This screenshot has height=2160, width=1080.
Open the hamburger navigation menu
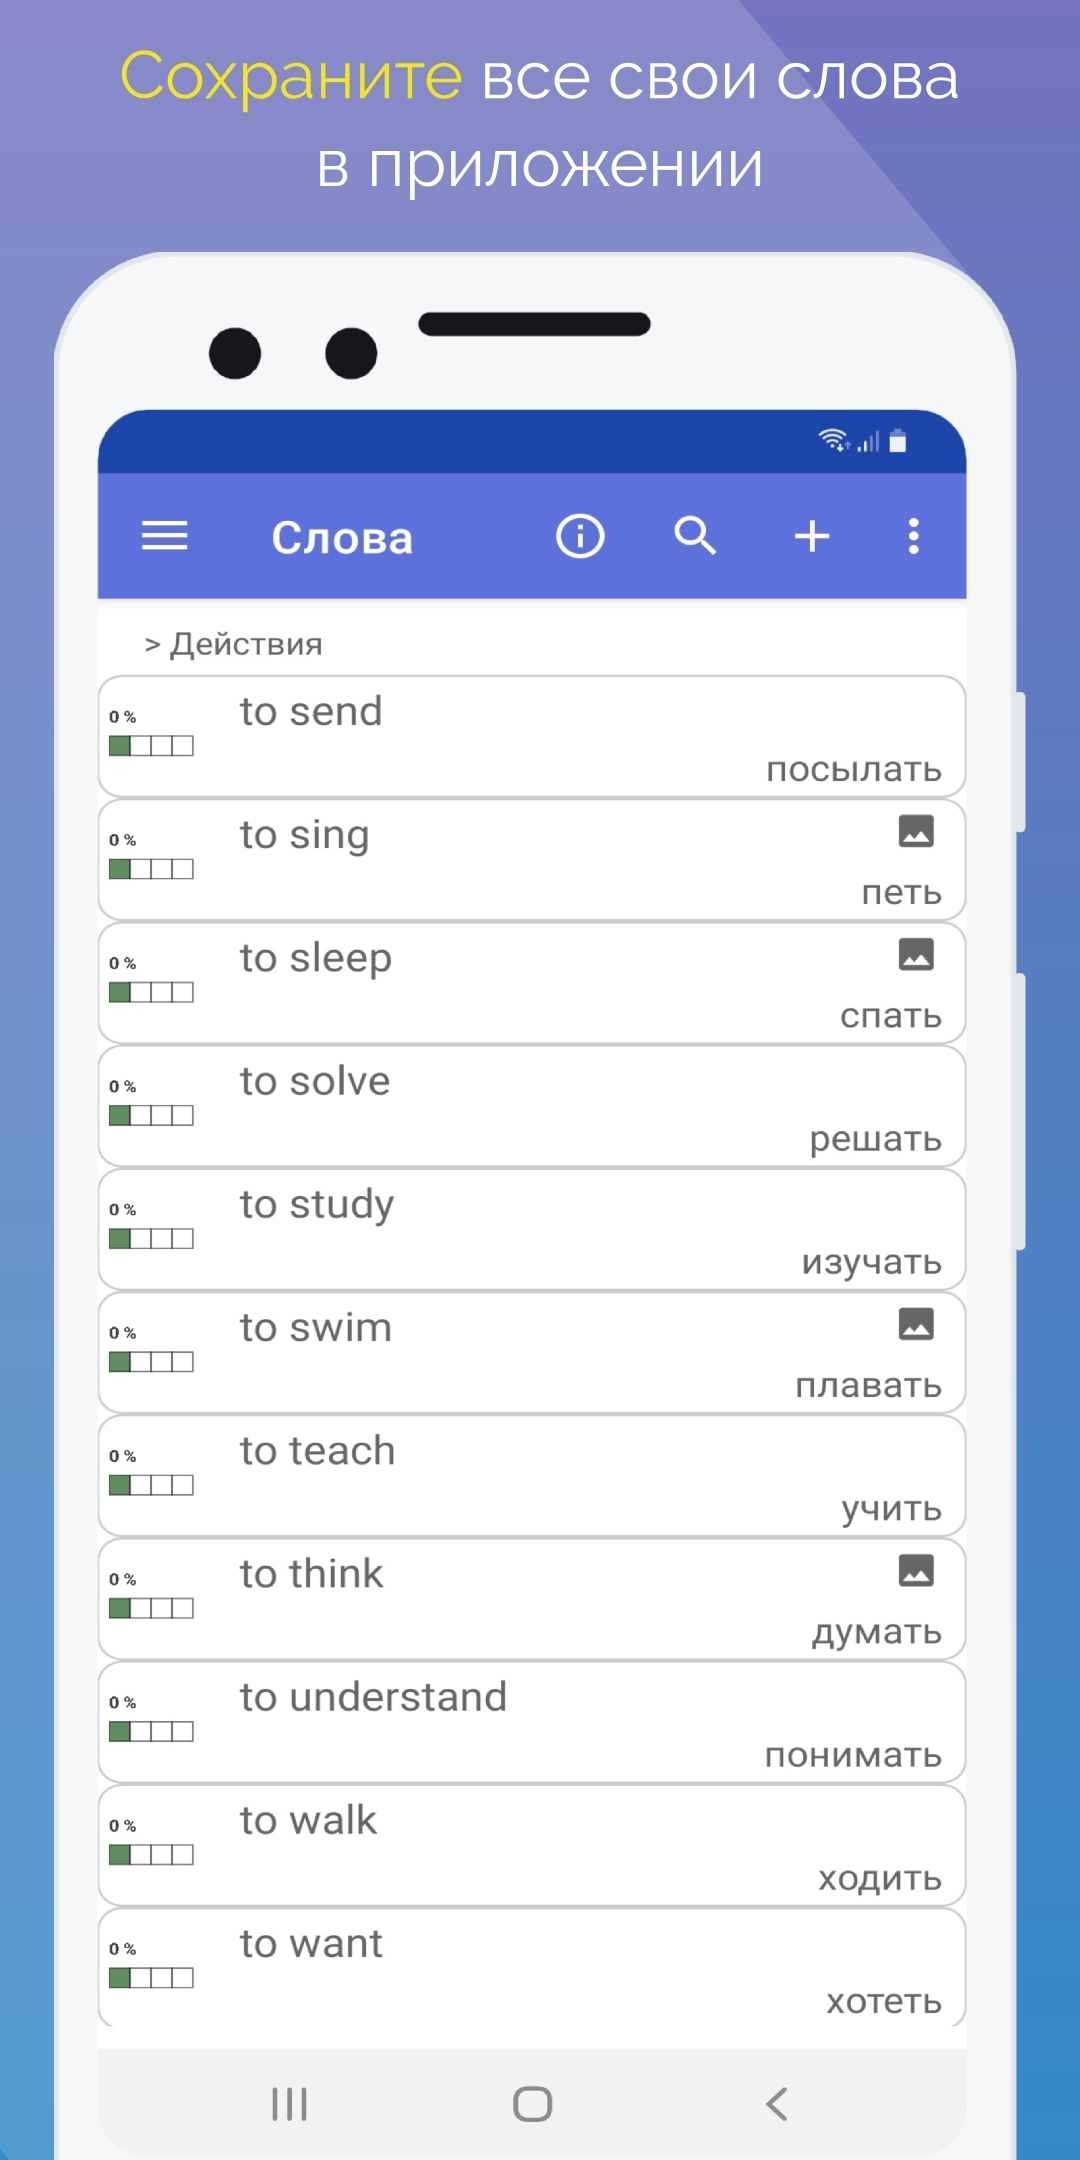click(165, 537)
